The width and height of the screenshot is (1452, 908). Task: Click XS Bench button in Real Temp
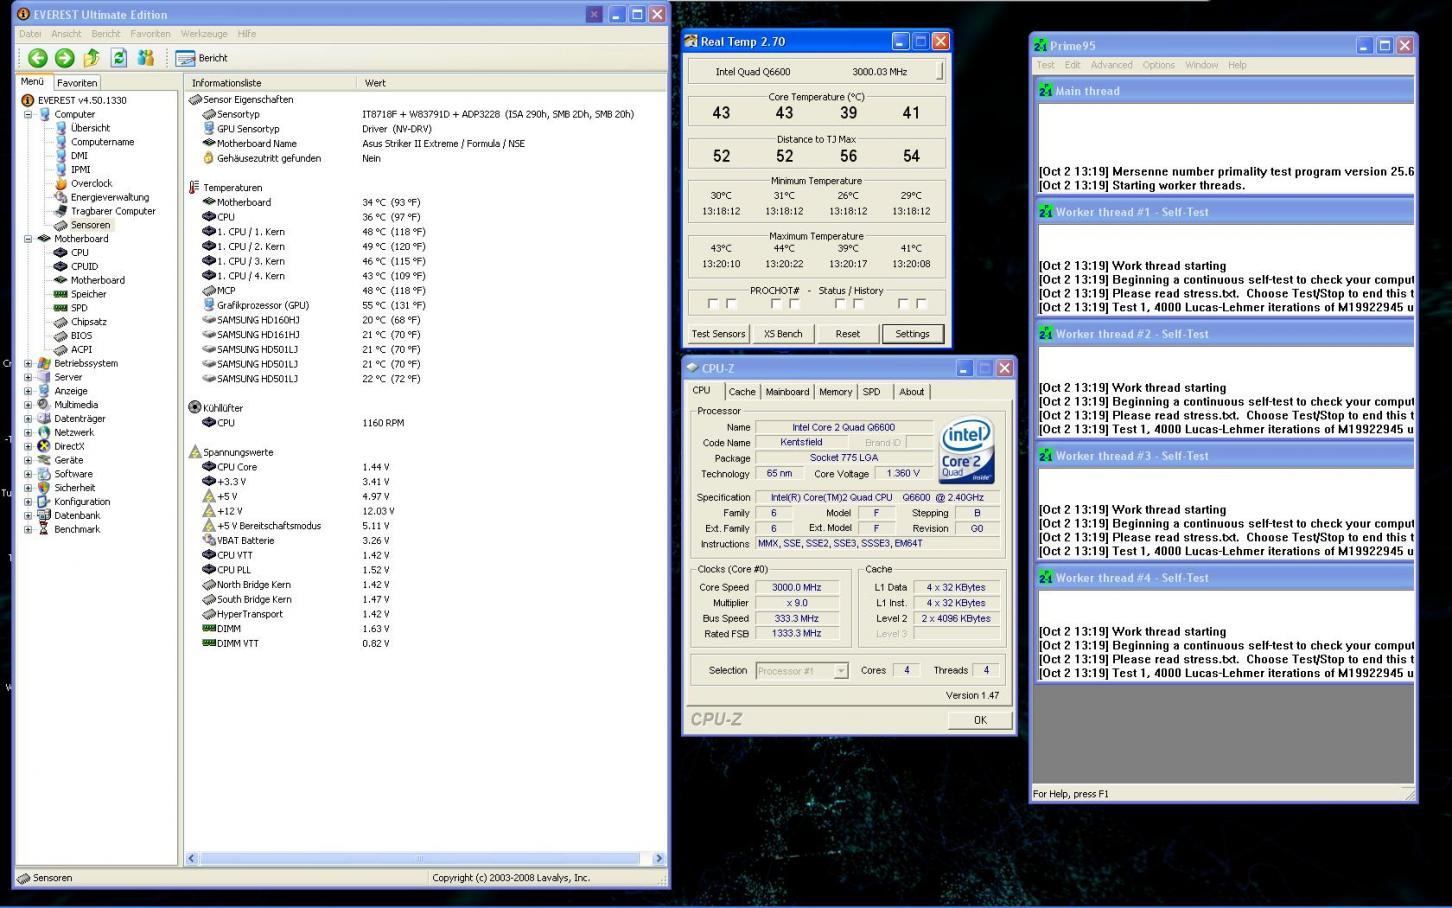pos(783,334)
